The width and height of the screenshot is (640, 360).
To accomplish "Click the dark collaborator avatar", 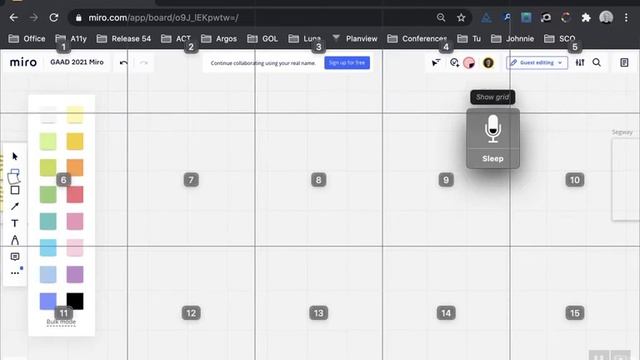I will tap(488, 63).
